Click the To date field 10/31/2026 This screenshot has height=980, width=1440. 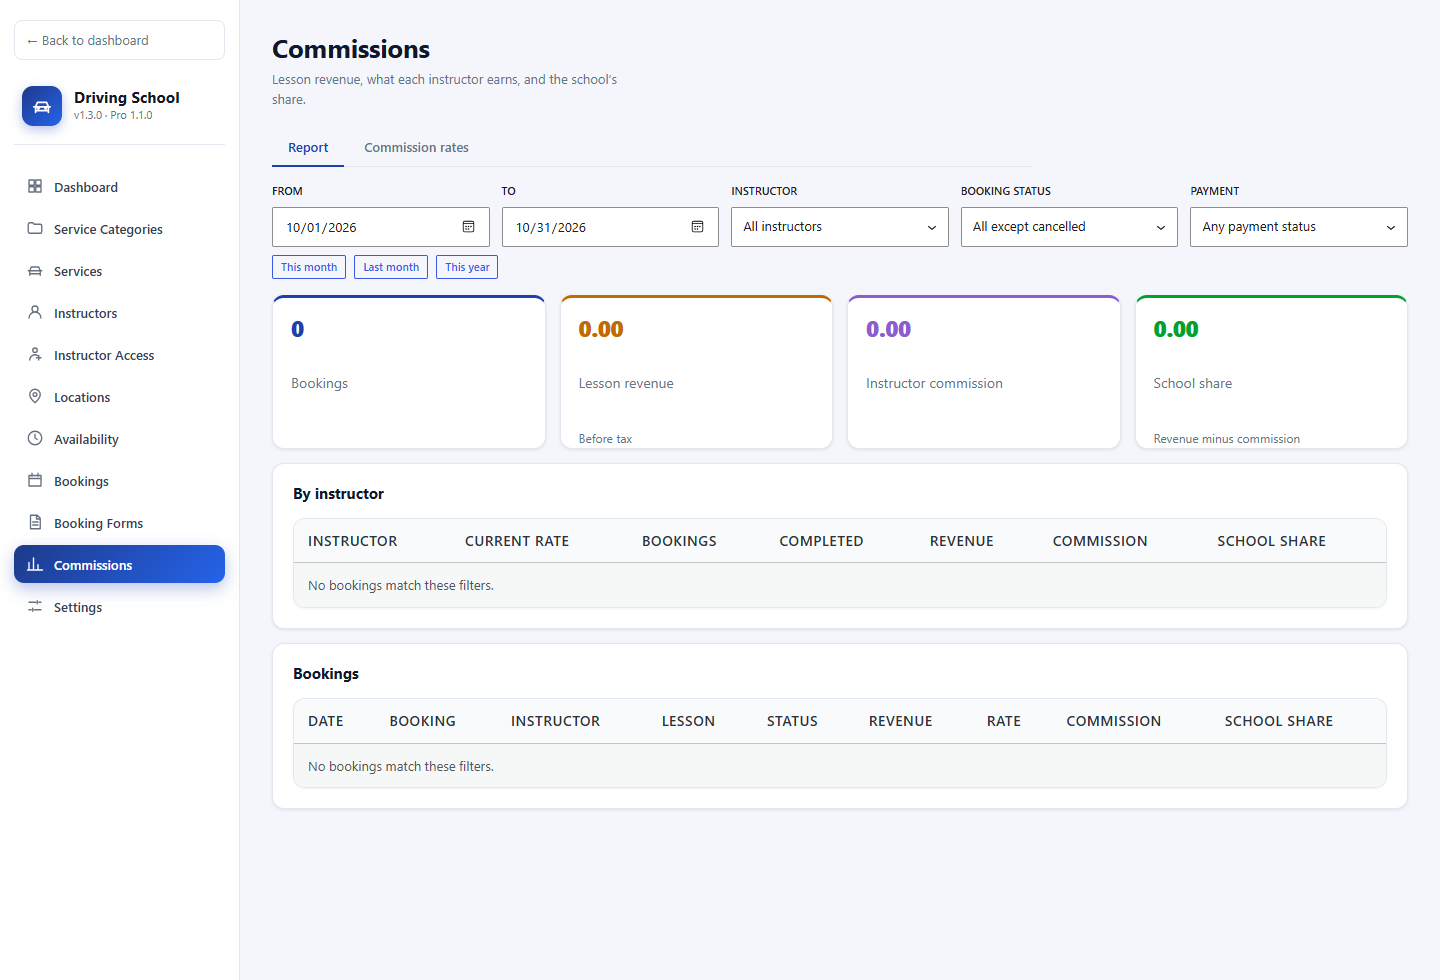click(610, 227)
